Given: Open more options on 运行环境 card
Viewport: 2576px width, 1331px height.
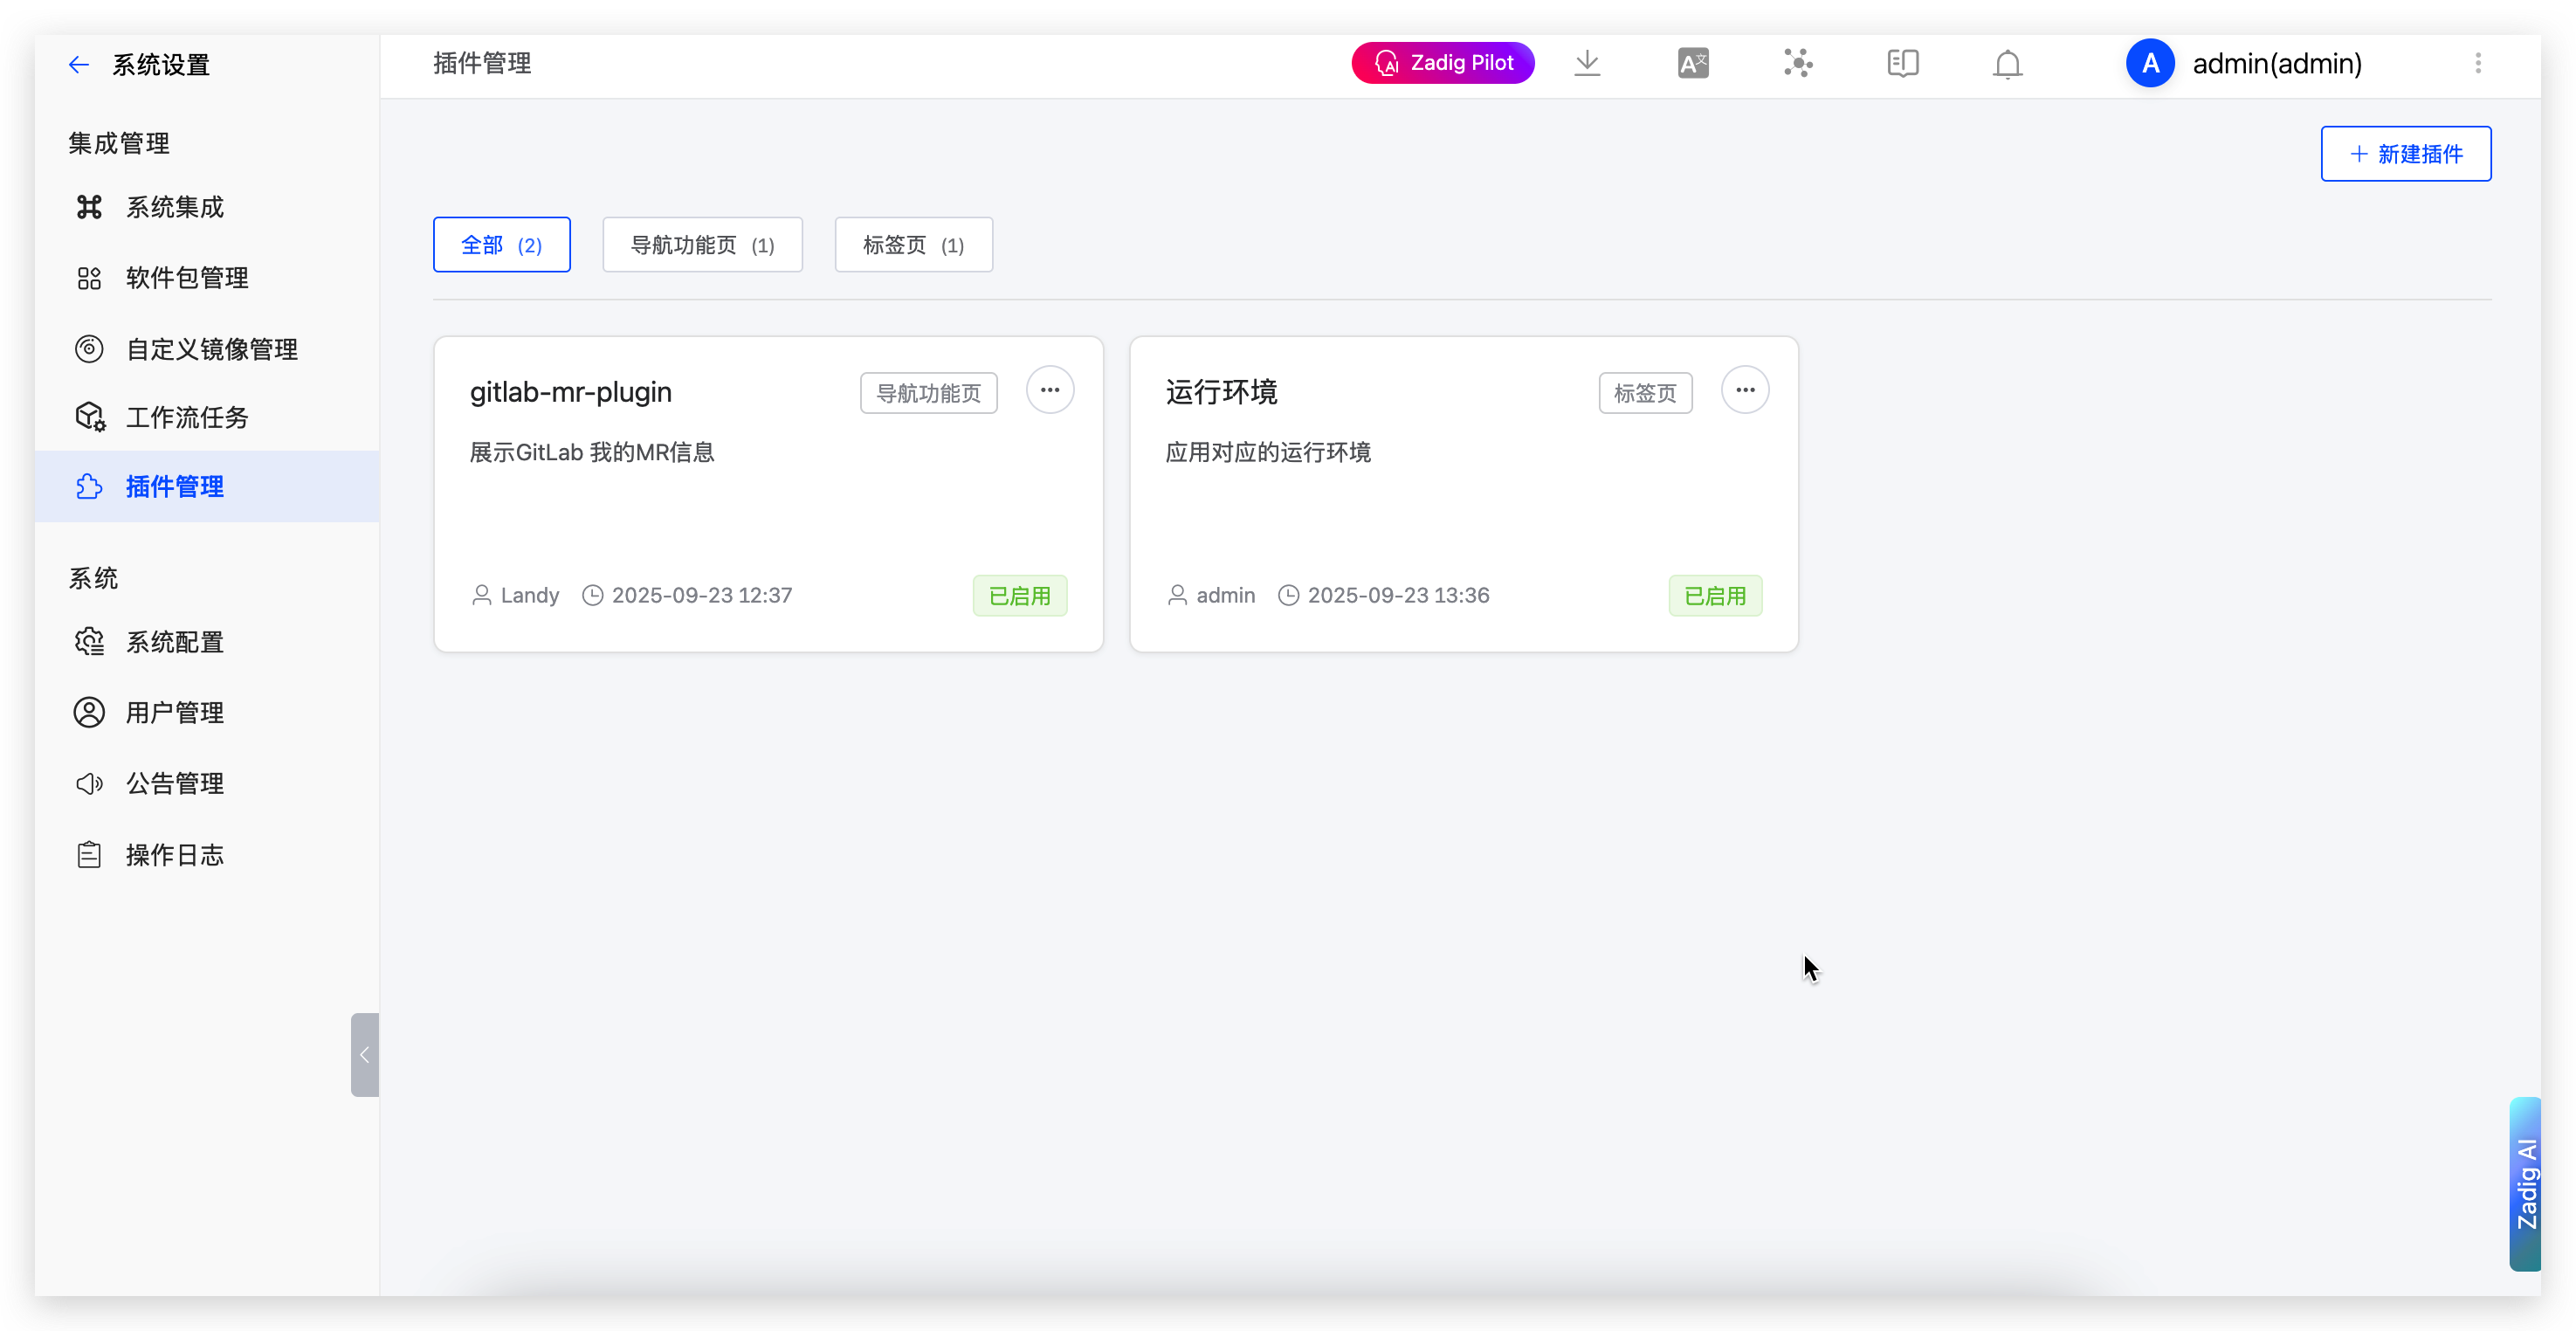Looking at the screenshot, I should [x=1745, y=390].
